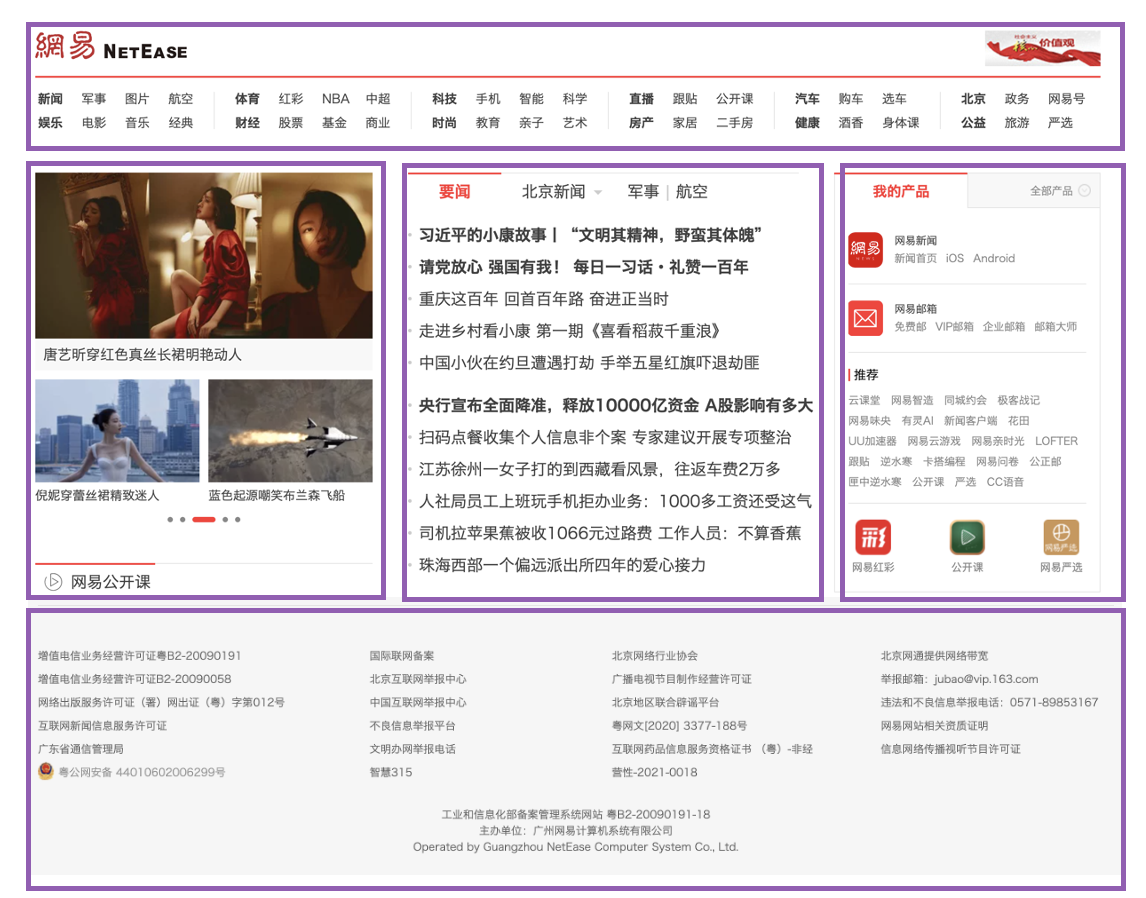Open headline 重庆这百年 回首百年路
This screenshot has width=1146, height=898.
click(x=544, y=299)
